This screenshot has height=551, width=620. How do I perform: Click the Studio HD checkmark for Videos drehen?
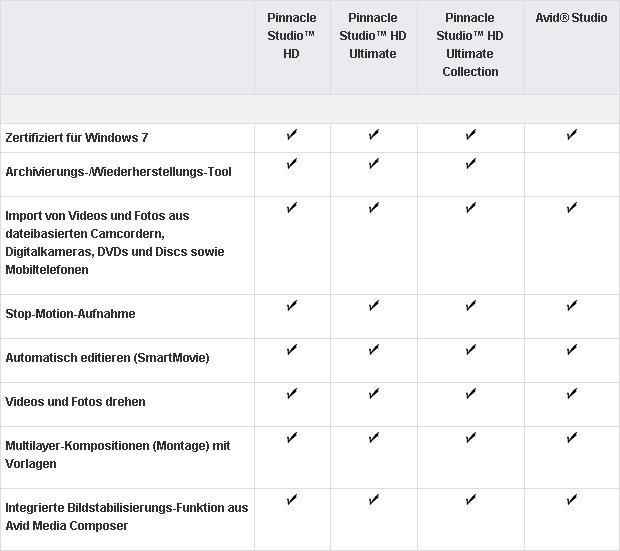292,394
